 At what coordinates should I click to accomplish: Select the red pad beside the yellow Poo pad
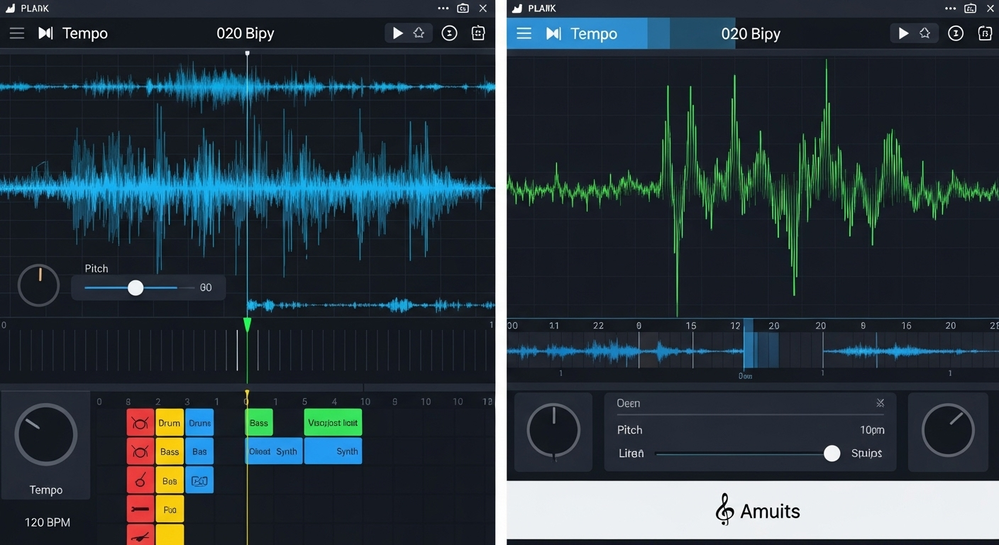coord(140,509)
